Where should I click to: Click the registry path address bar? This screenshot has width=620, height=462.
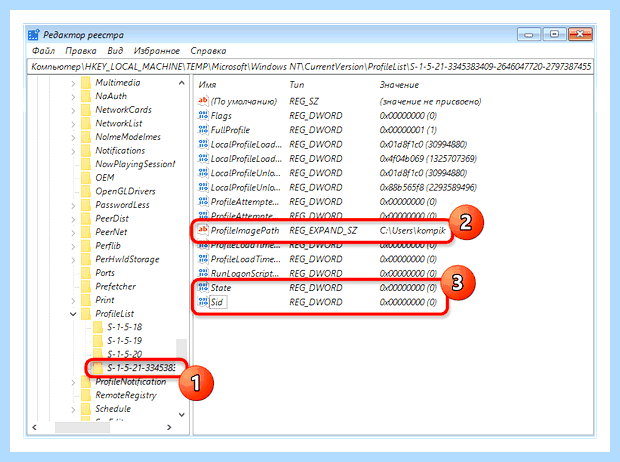[x=310, y=66]
